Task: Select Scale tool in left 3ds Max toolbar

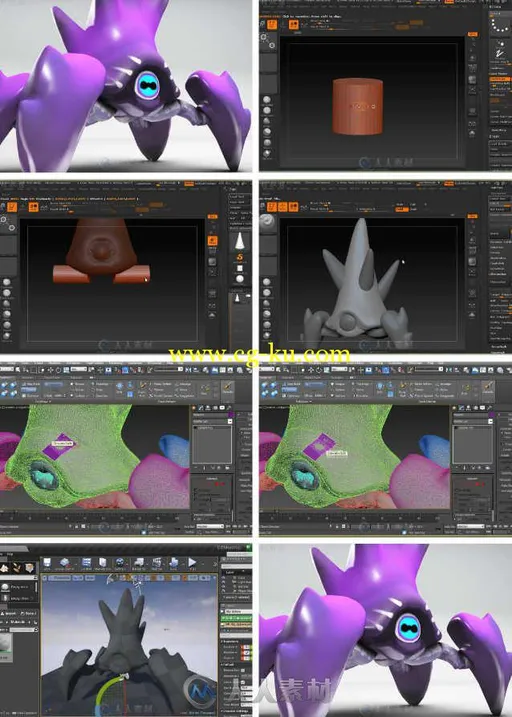Action: [66, 369]
